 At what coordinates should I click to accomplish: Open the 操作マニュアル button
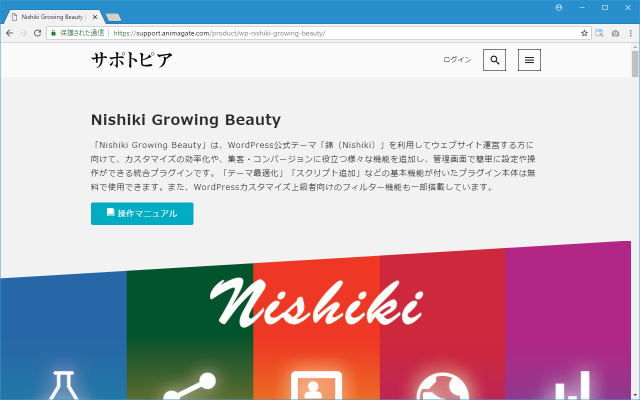pyautogui.click(x=142, y=213)
